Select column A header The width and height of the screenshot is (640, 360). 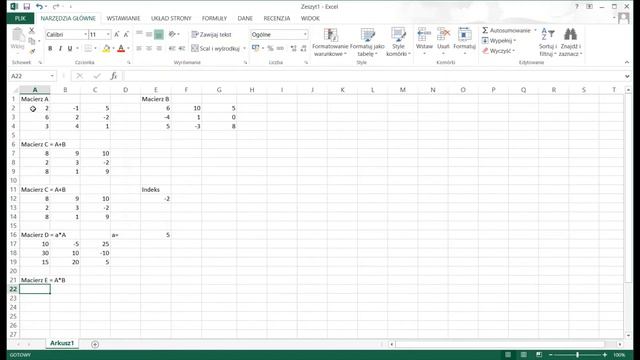(35, 90)
